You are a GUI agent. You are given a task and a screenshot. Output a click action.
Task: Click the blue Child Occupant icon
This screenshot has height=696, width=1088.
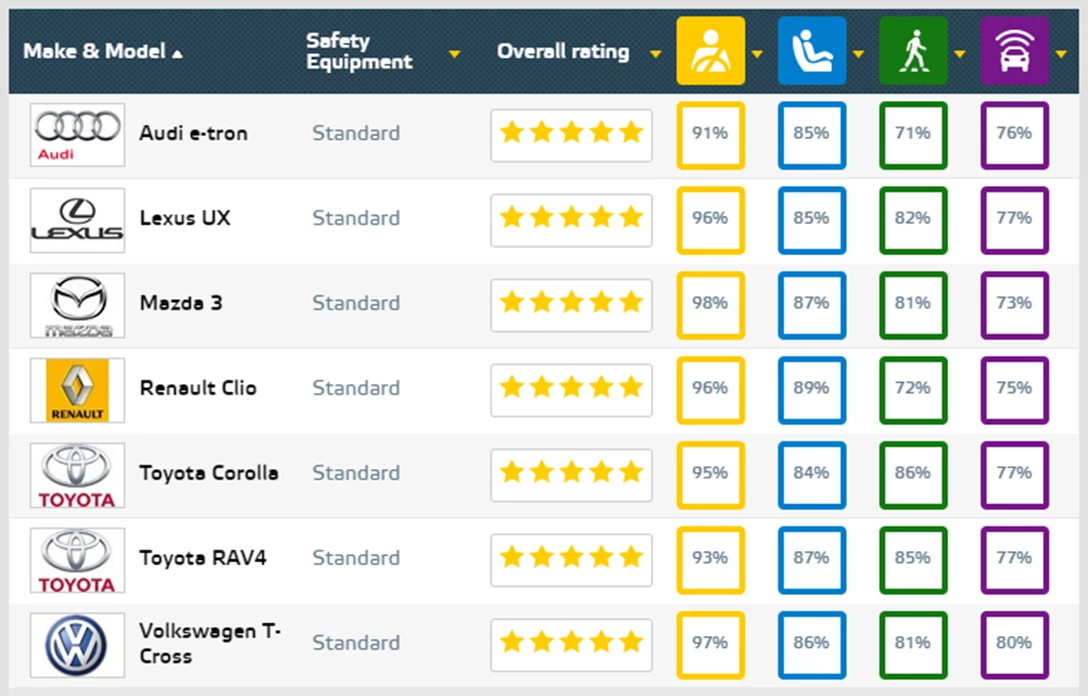click(812, 51)
